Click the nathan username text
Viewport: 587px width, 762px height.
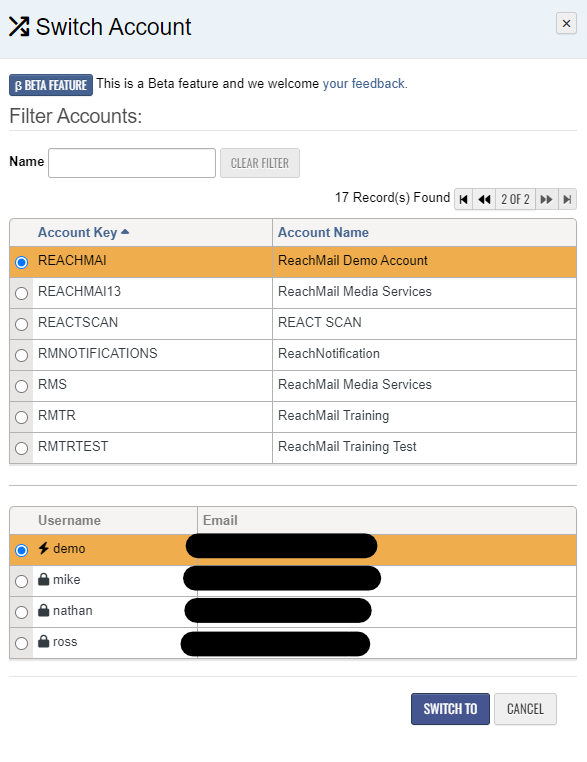click(72, 610)
